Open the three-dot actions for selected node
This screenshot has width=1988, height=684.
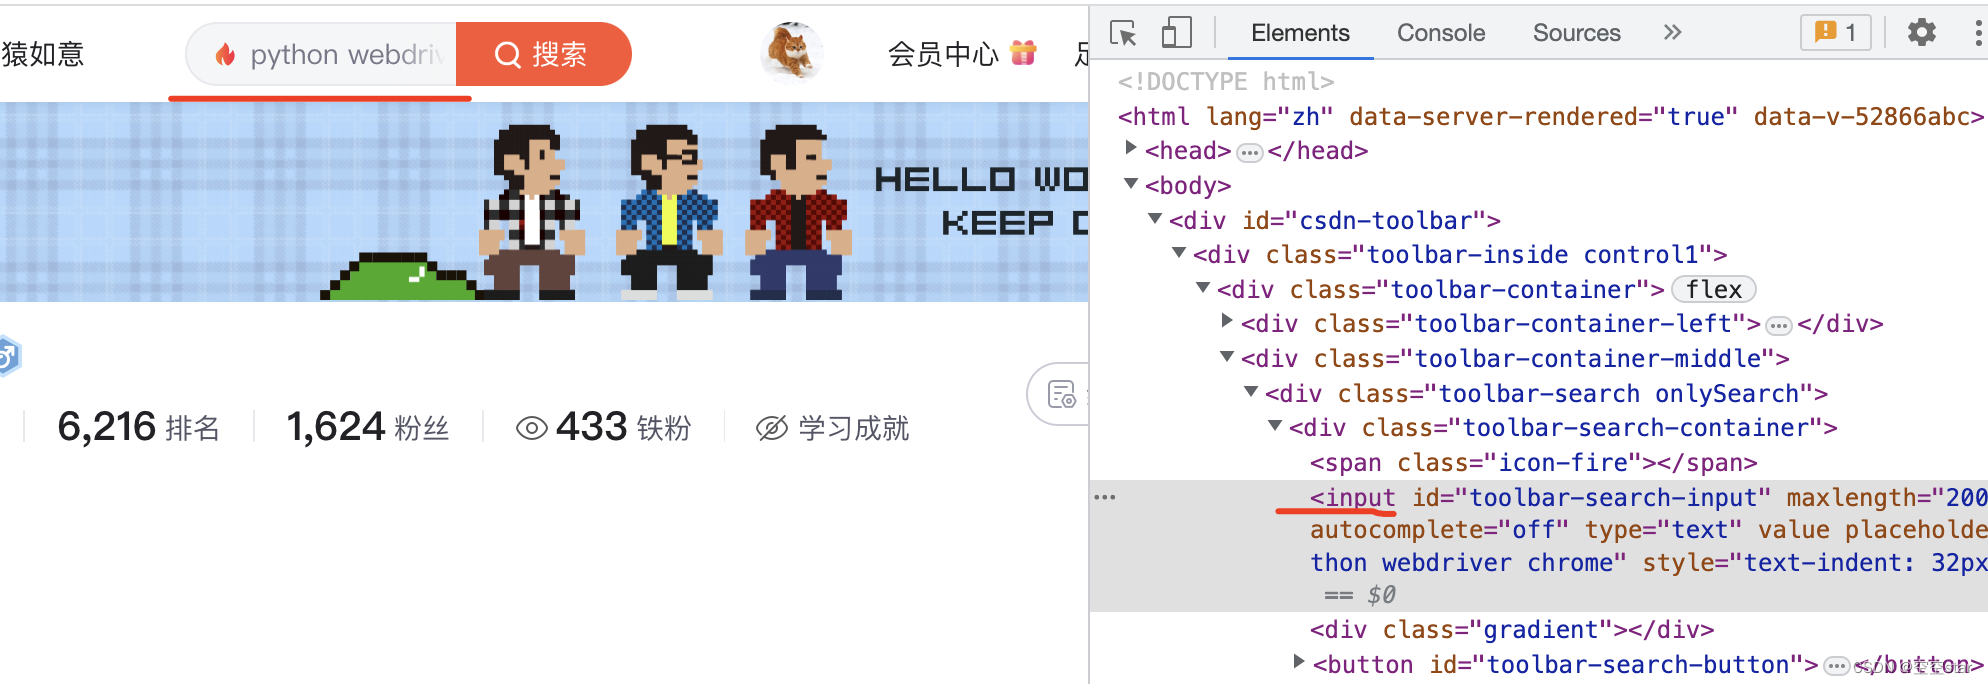pos(1105,497)
